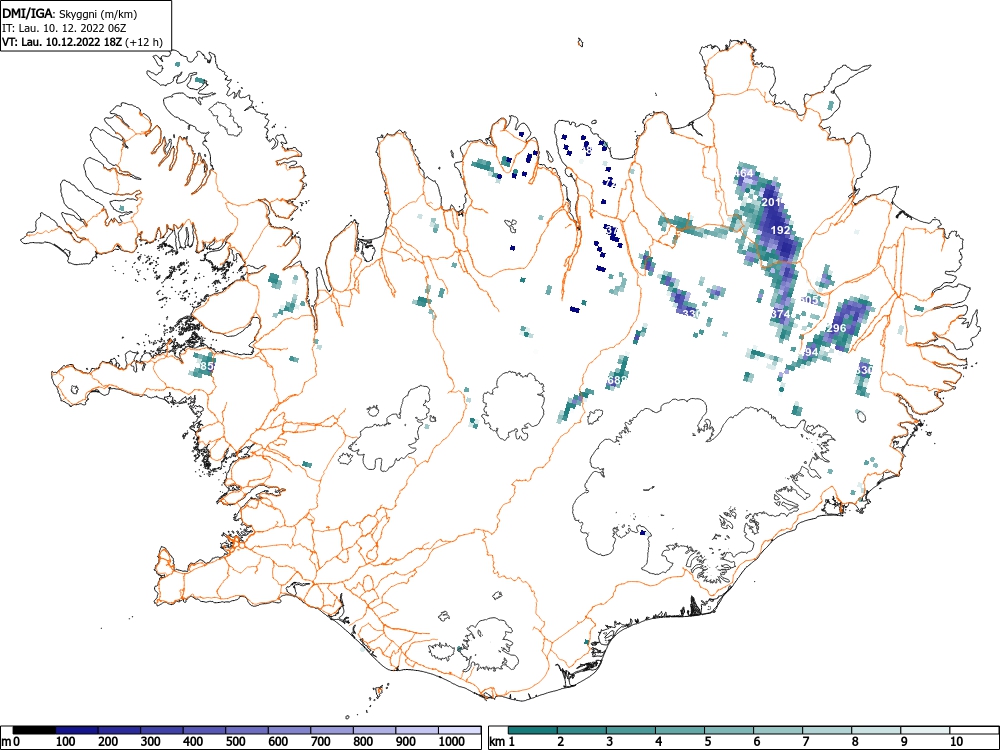Select the '3' label on the km legend
Image resolution: width=1000 pixels, height=750 pixels.
[610, 742]
